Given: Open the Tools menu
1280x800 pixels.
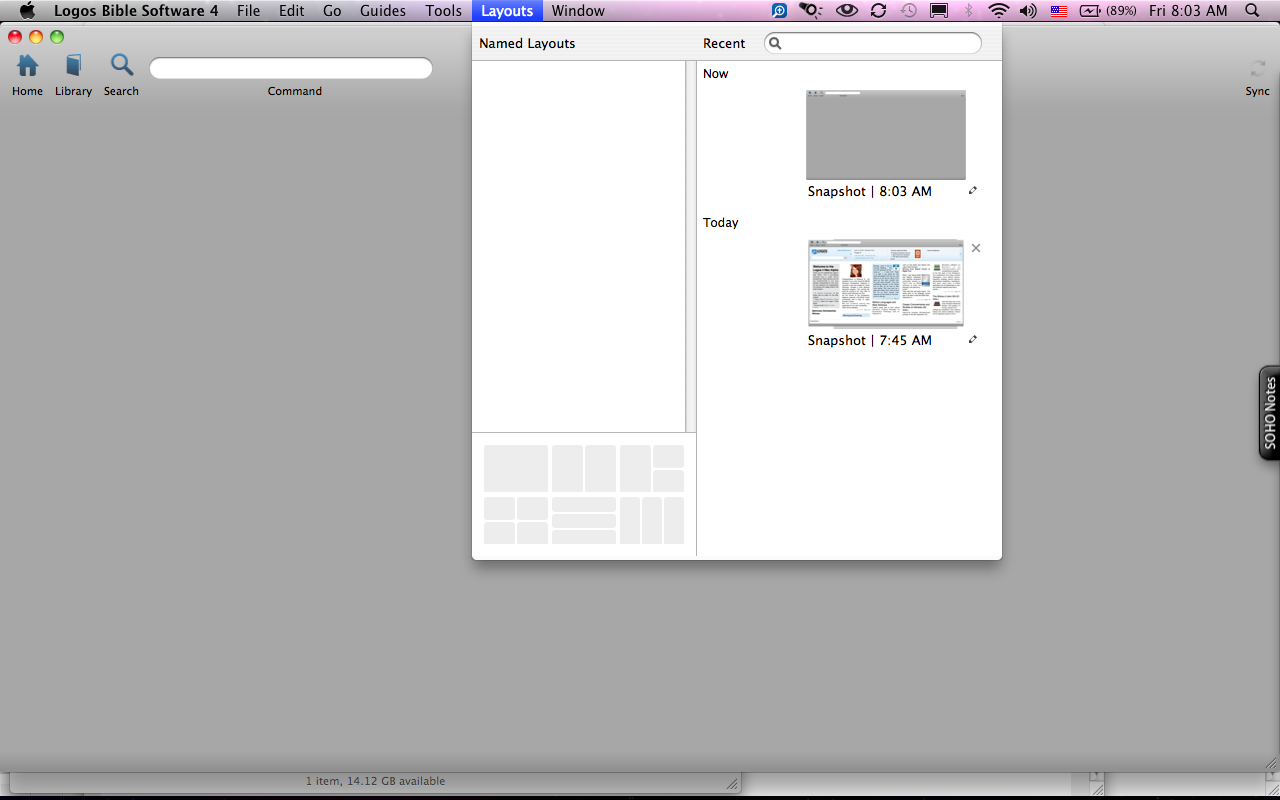Looking at the screenshot, I should (443, 11).
